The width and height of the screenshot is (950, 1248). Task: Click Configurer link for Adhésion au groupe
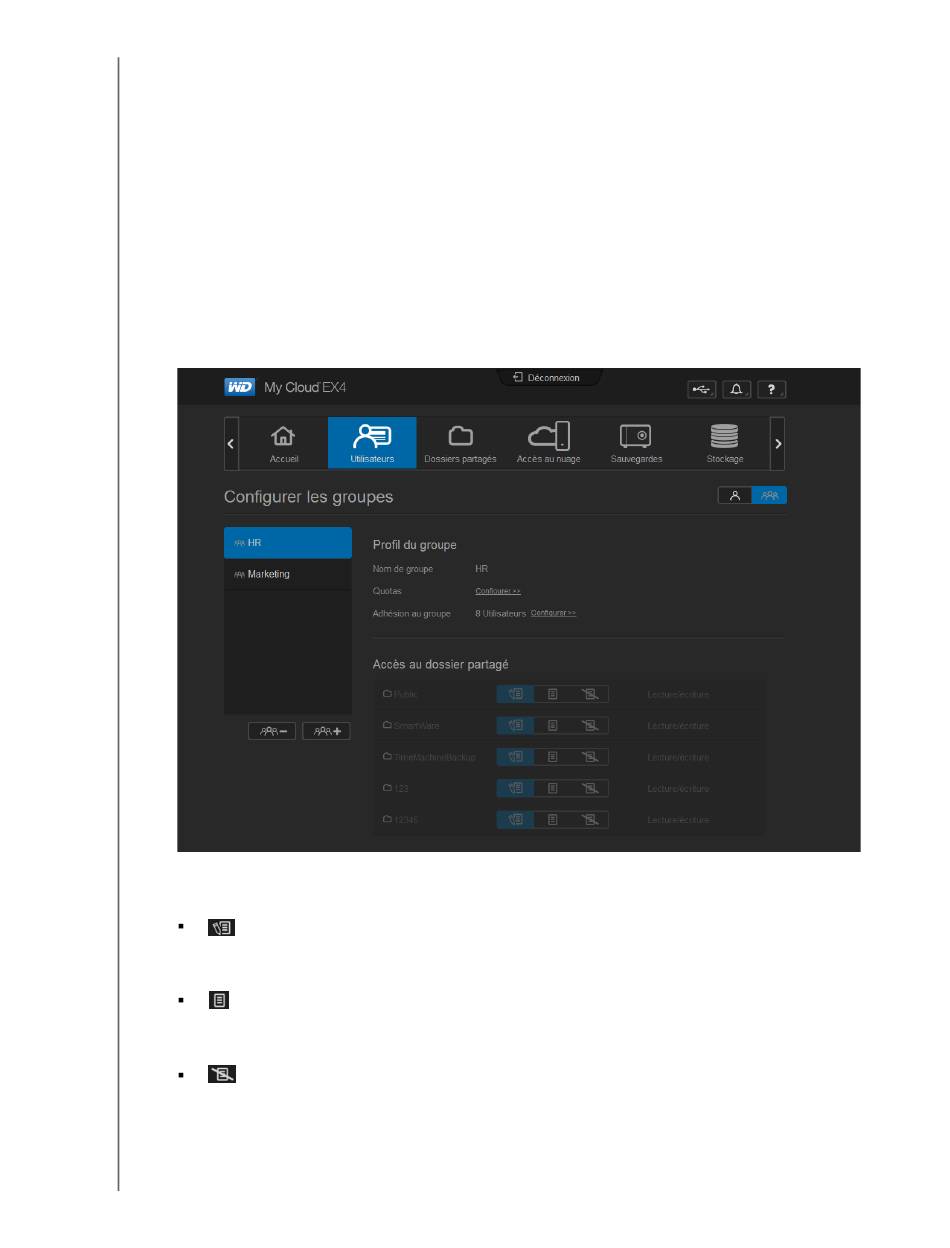pos(553,613)
